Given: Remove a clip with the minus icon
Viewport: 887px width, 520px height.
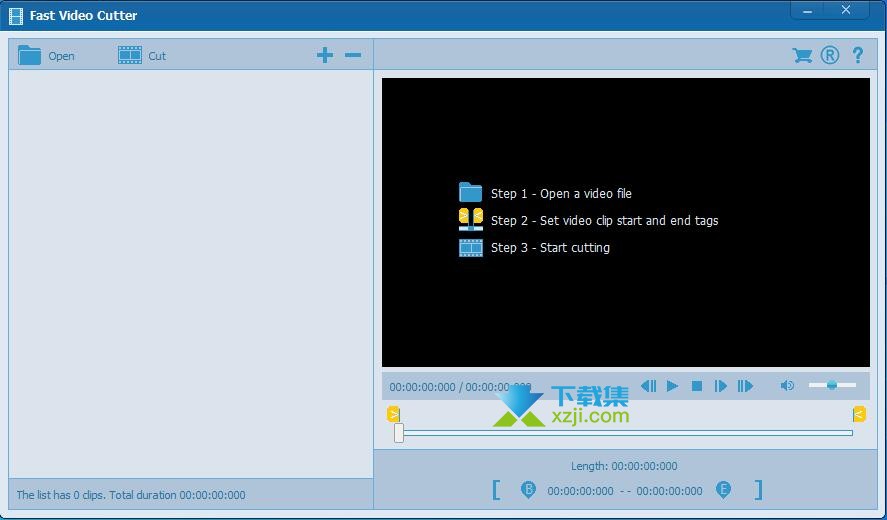Looking at the screenshot, I should click(353, 55).
